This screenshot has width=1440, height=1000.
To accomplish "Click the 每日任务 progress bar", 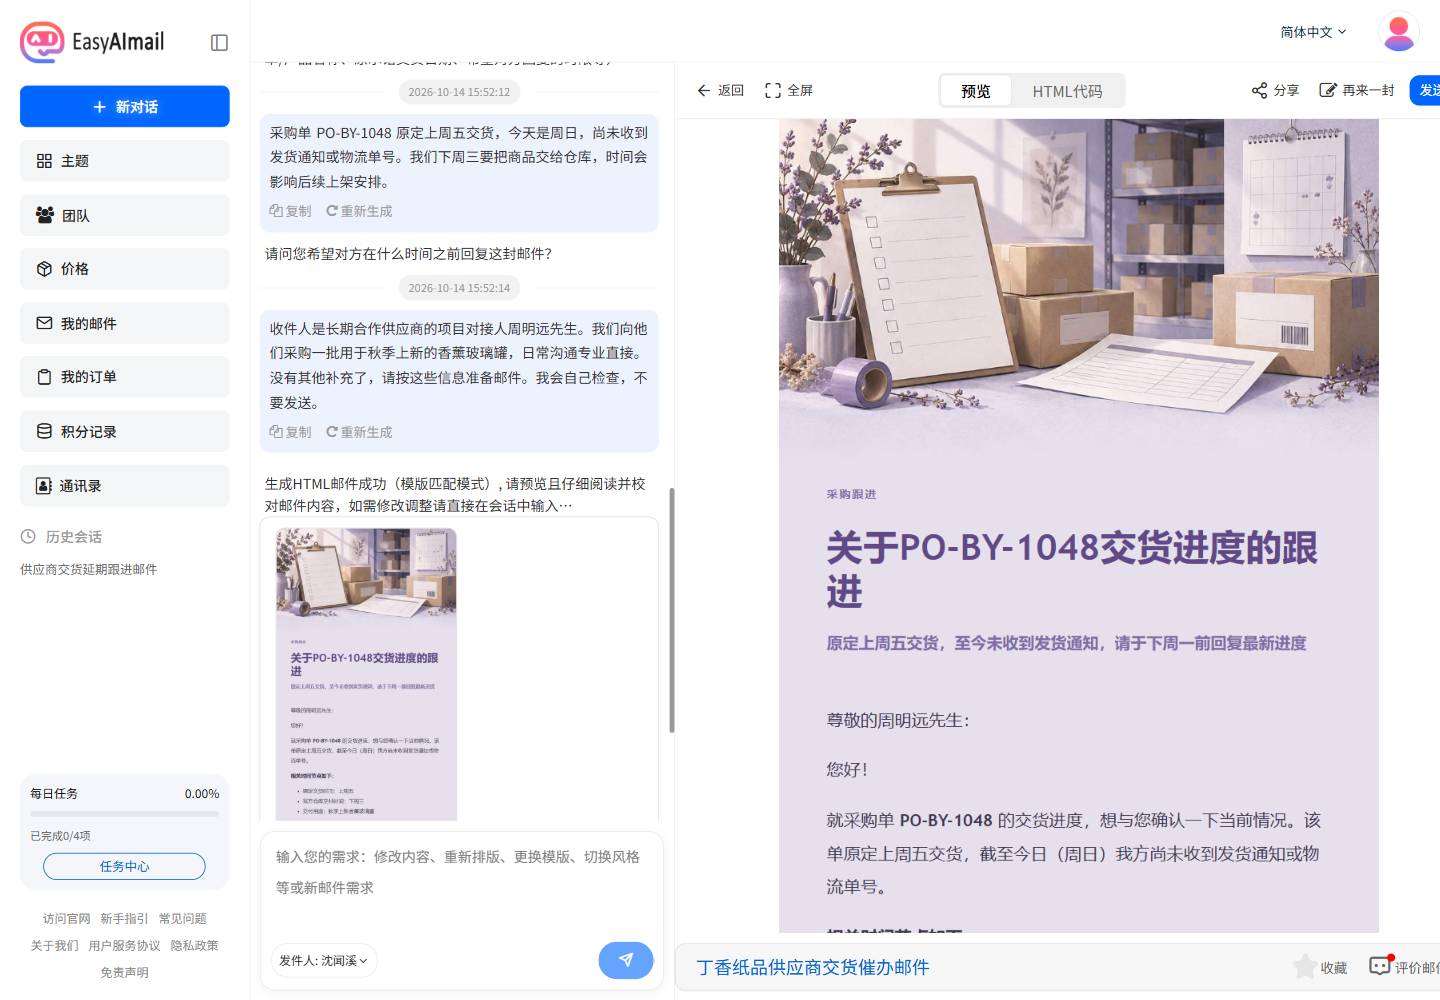I will tap(125, 814).
